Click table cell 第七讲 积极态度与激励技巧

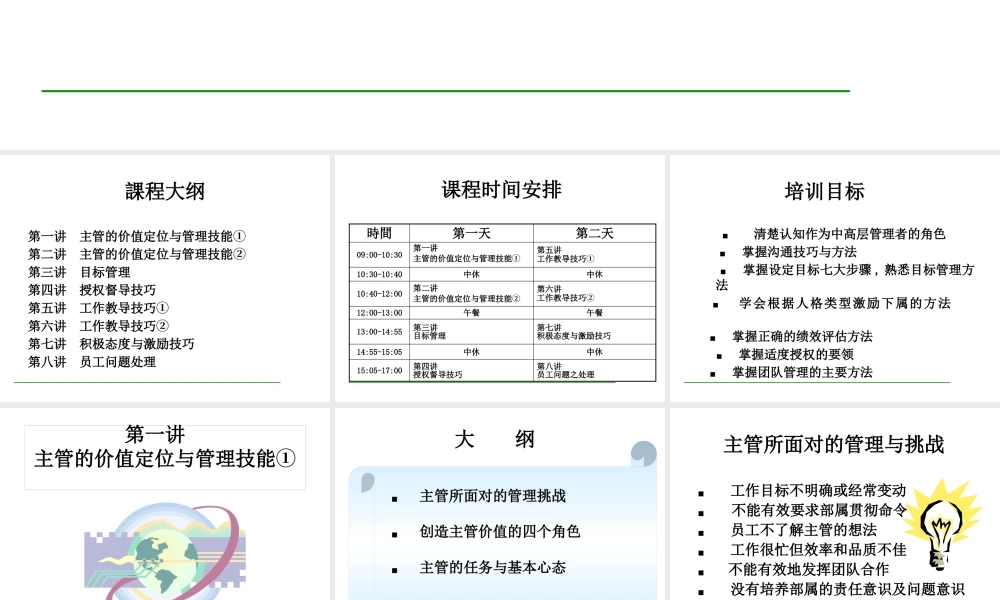(594, 332)
